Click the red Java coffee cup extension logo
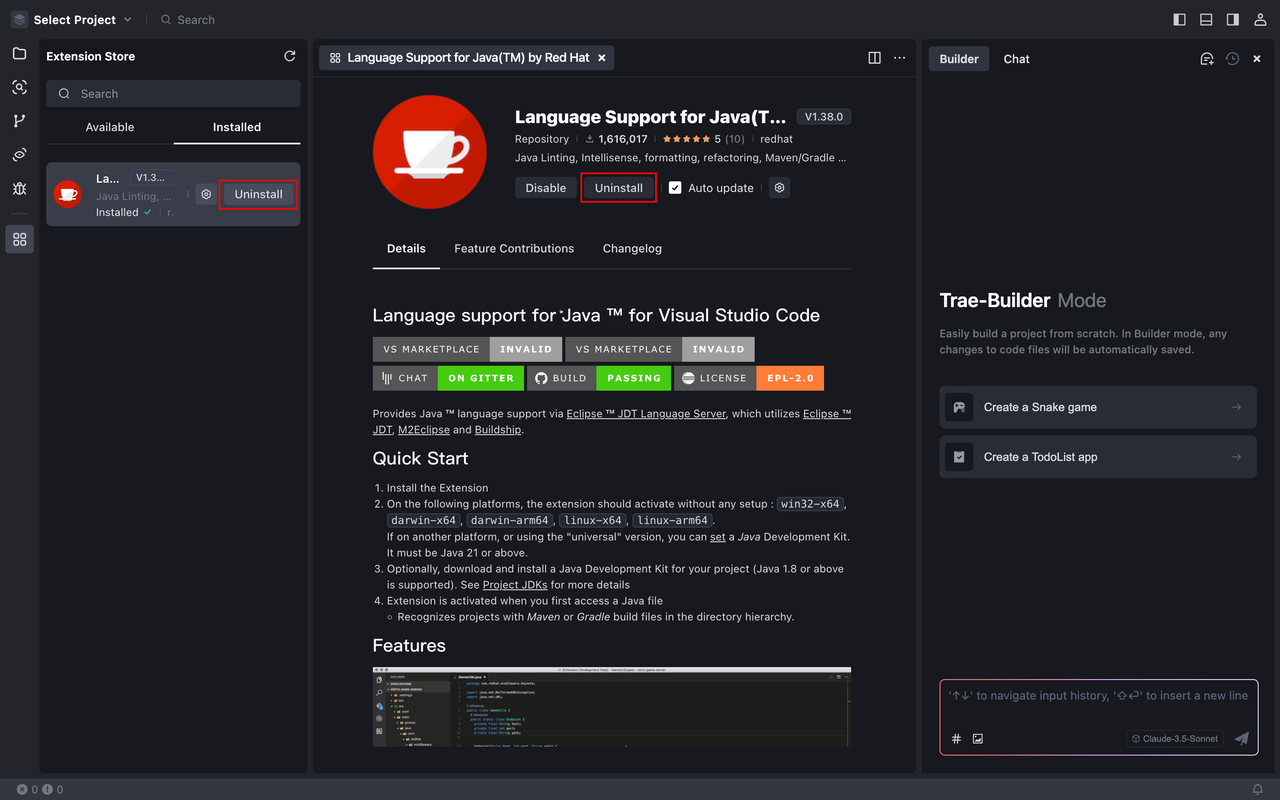Screen dimensions: 1280x800 pos(429,152)
